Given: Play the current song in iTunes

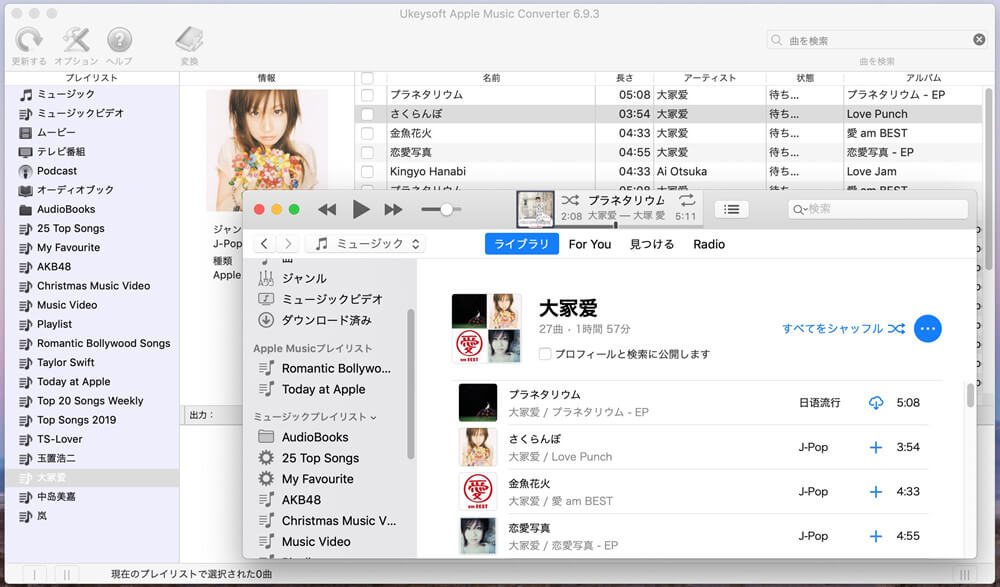Looking at the screenshot, I should (x=360, y=209).
